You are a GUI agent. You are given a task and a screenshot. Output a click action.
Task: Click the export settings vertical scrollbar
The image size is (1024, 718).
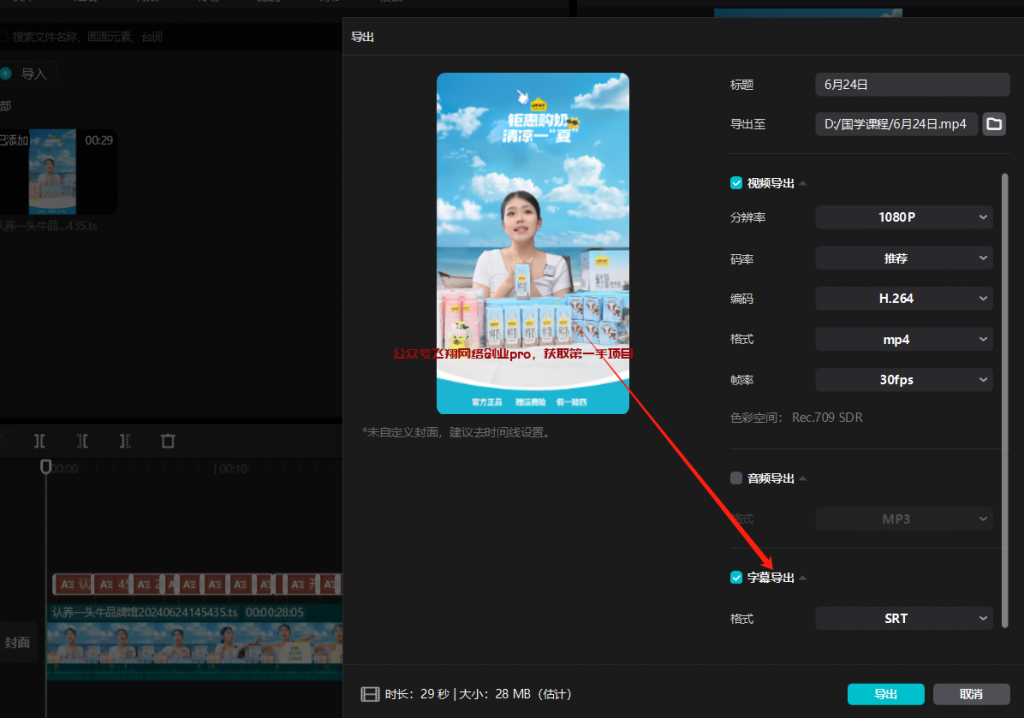tap(1005, 400)
